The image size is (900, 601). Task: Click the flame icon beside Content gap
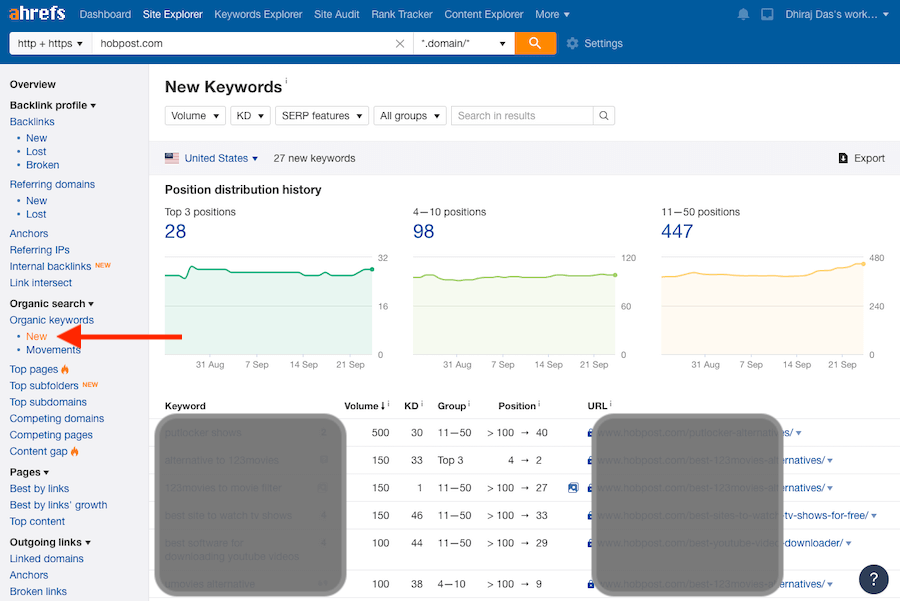tap(75, 451)
